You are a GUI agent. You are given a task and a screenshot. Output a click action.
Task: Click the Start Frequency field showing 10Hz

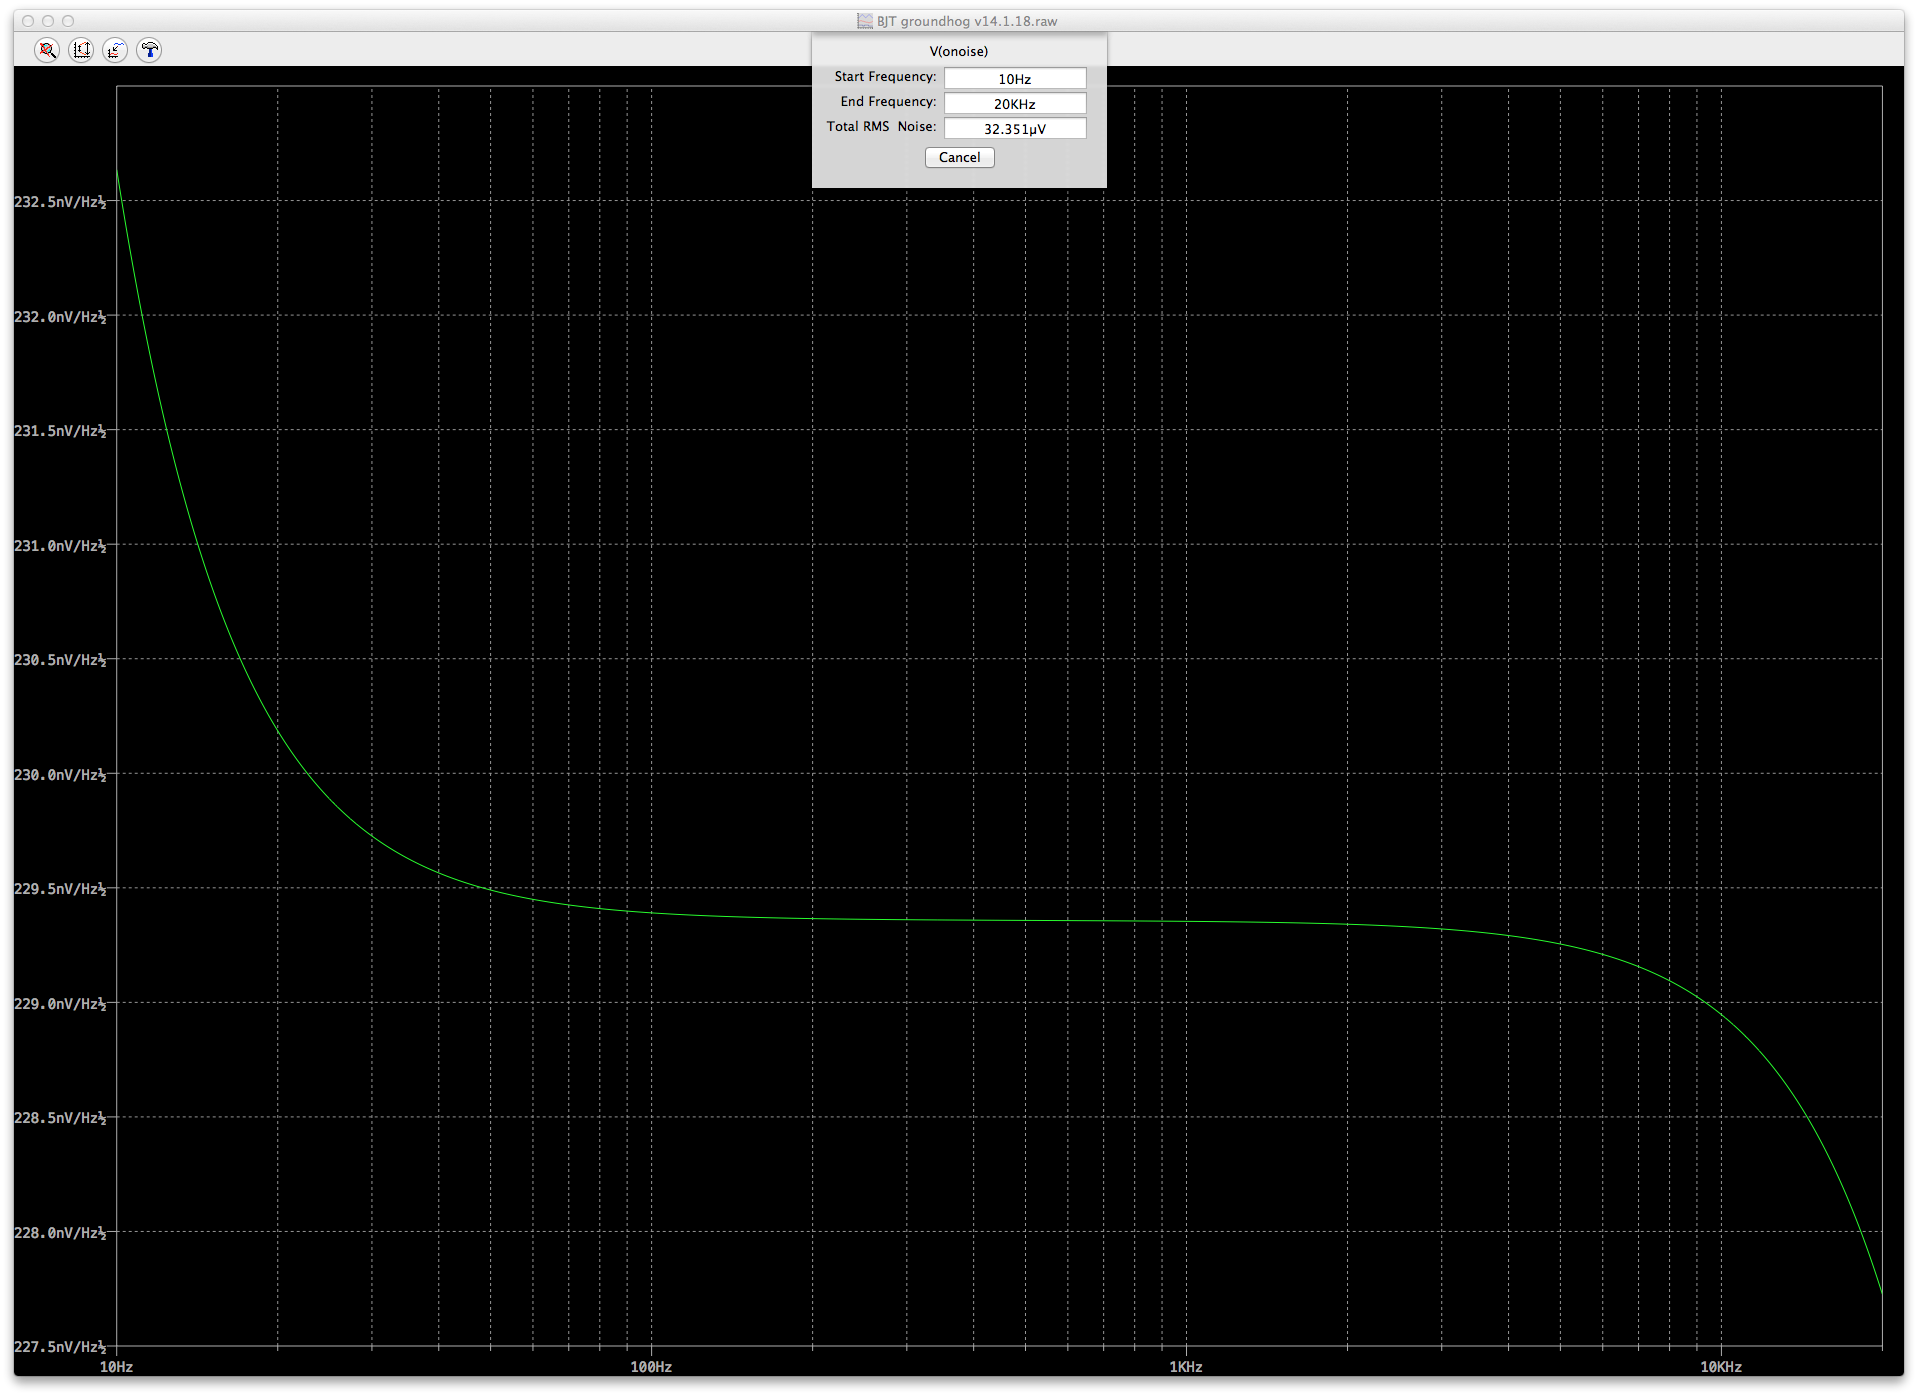(x=1015, y=79)
